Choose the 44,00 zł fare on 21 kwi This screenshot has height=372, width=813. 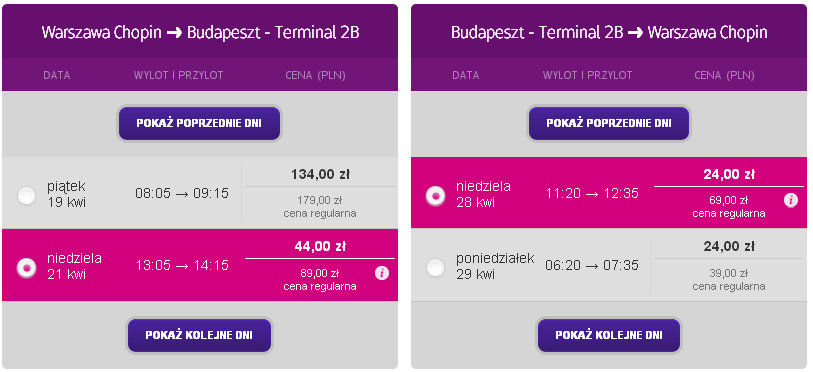coord(320,246)
